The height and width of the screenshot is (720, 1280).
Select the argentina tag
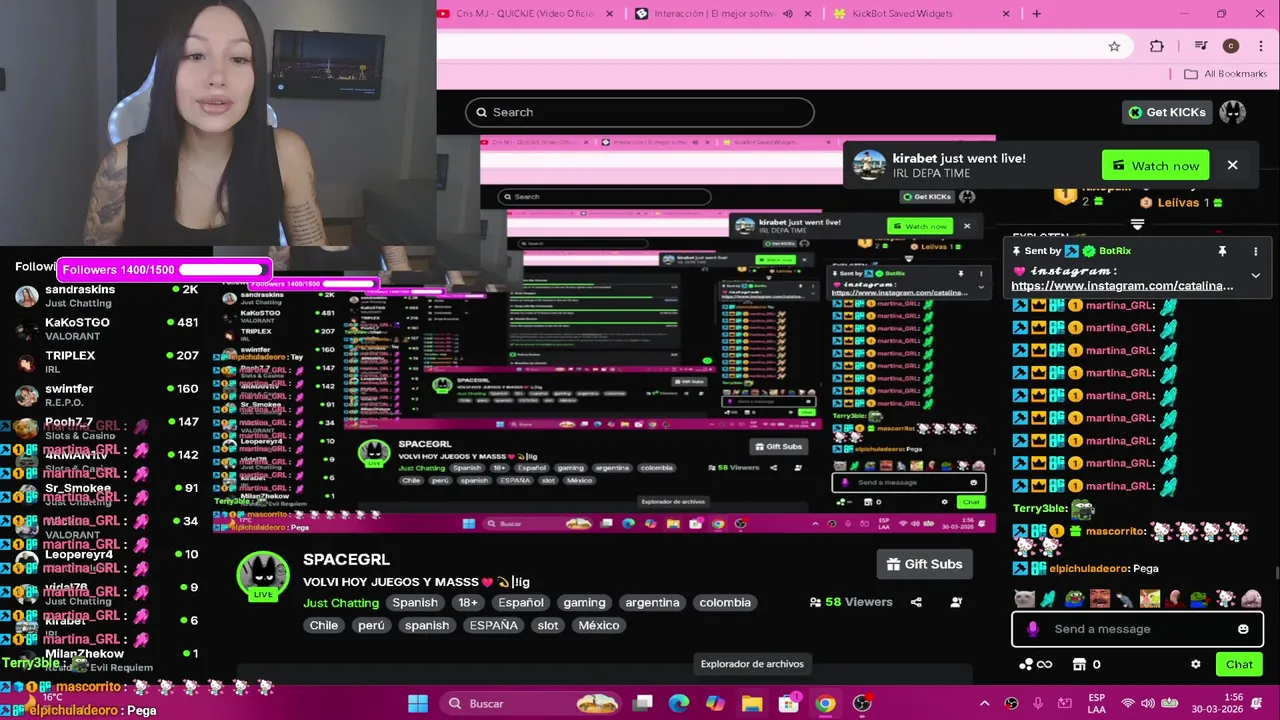tap(652, 602)
